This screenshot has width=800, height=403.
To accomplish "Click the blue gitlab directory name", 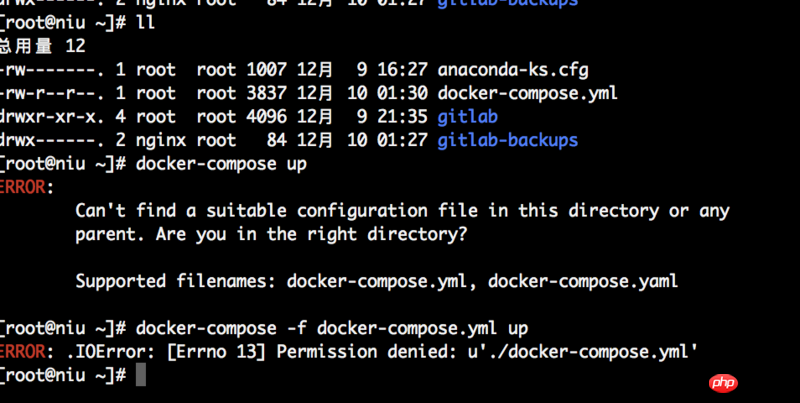I will click(x=467, y=117).
